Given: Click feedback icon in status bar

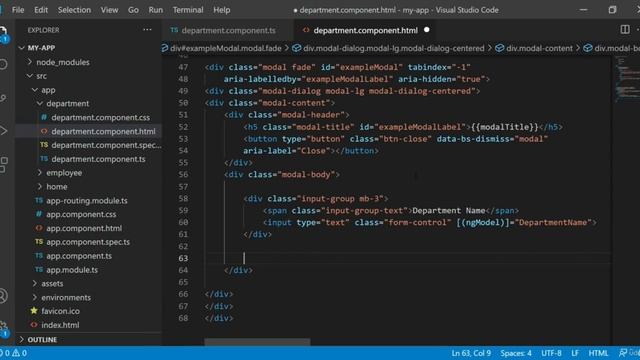Looking at the screenshot, I should [x=623, y=353].
